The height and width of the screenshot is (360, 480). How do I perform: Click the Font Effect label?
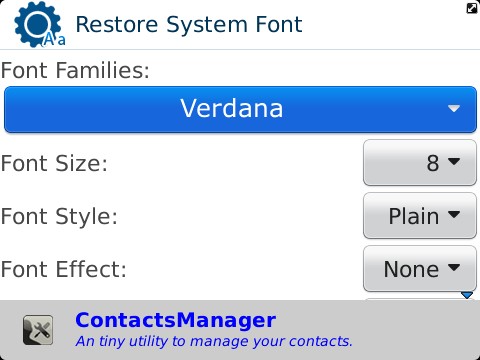[x=64, y=269]
